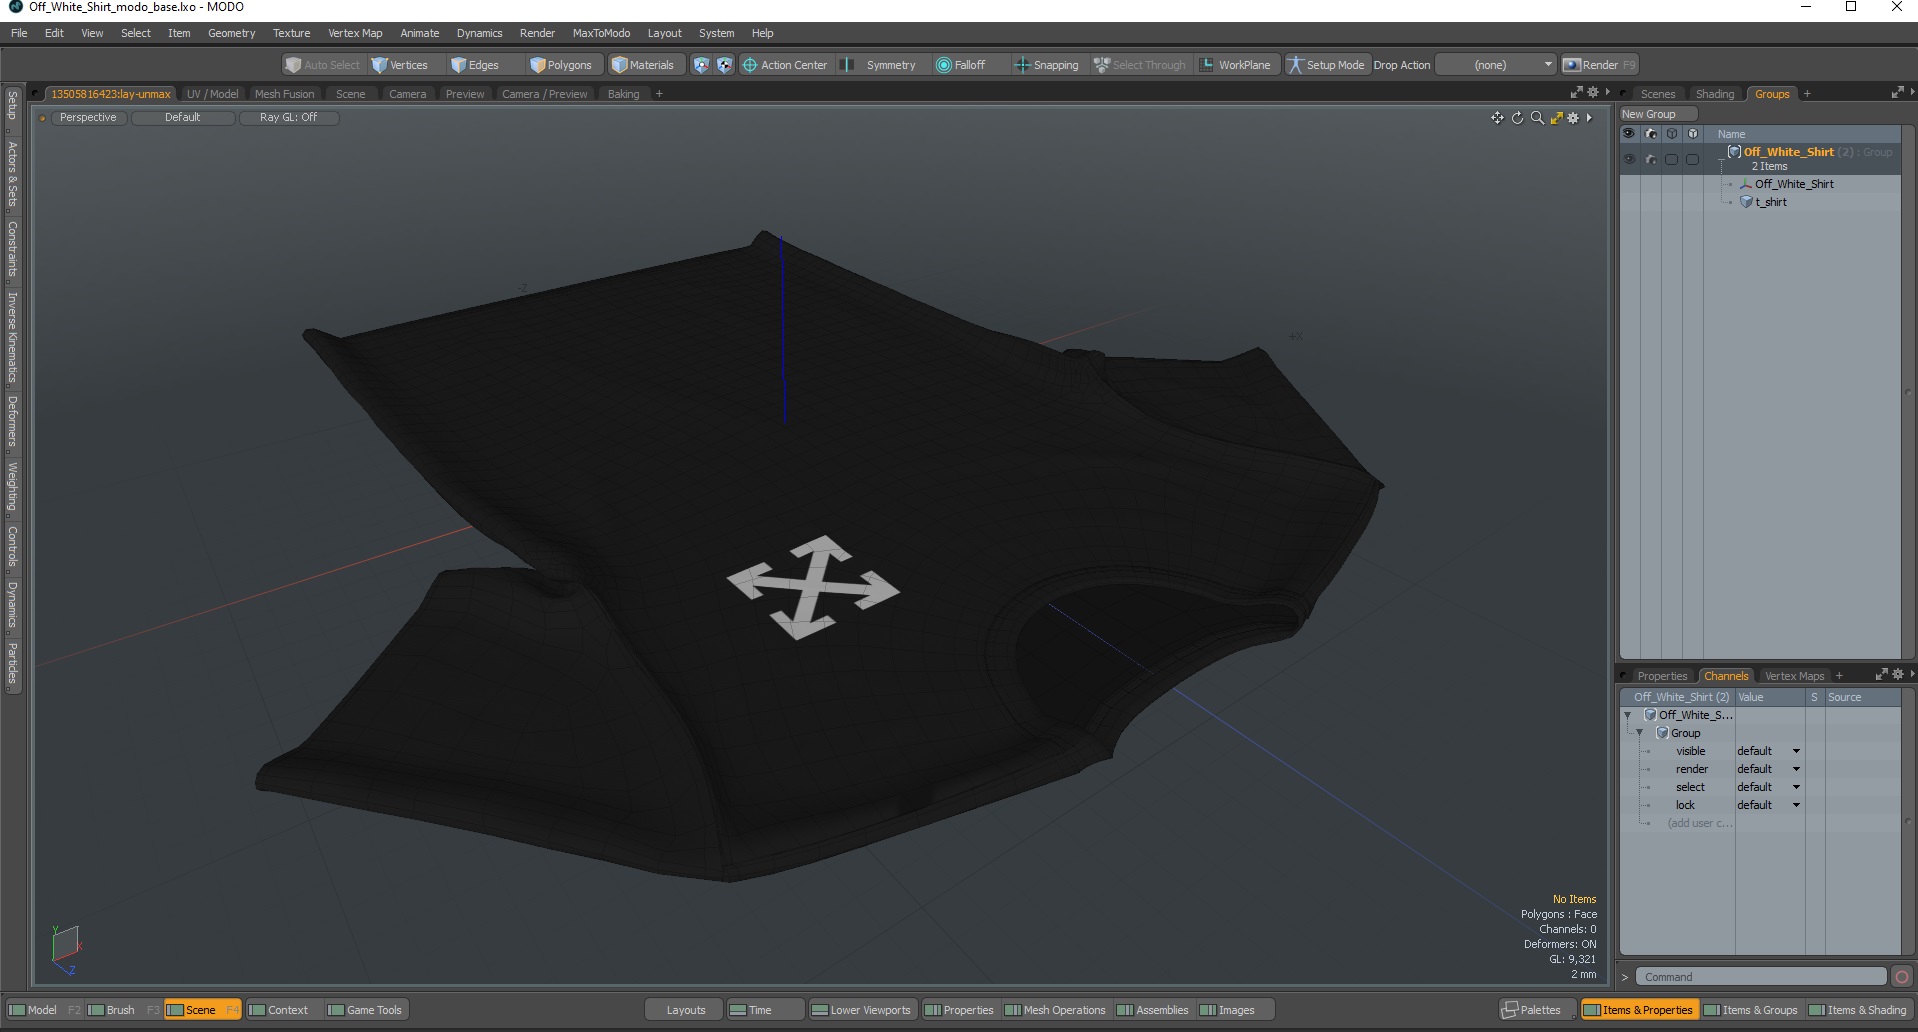Viewport: 1918px width, 1032px height.
Task: Open the Perspective view type dropdown
Action: coord(88,118)
